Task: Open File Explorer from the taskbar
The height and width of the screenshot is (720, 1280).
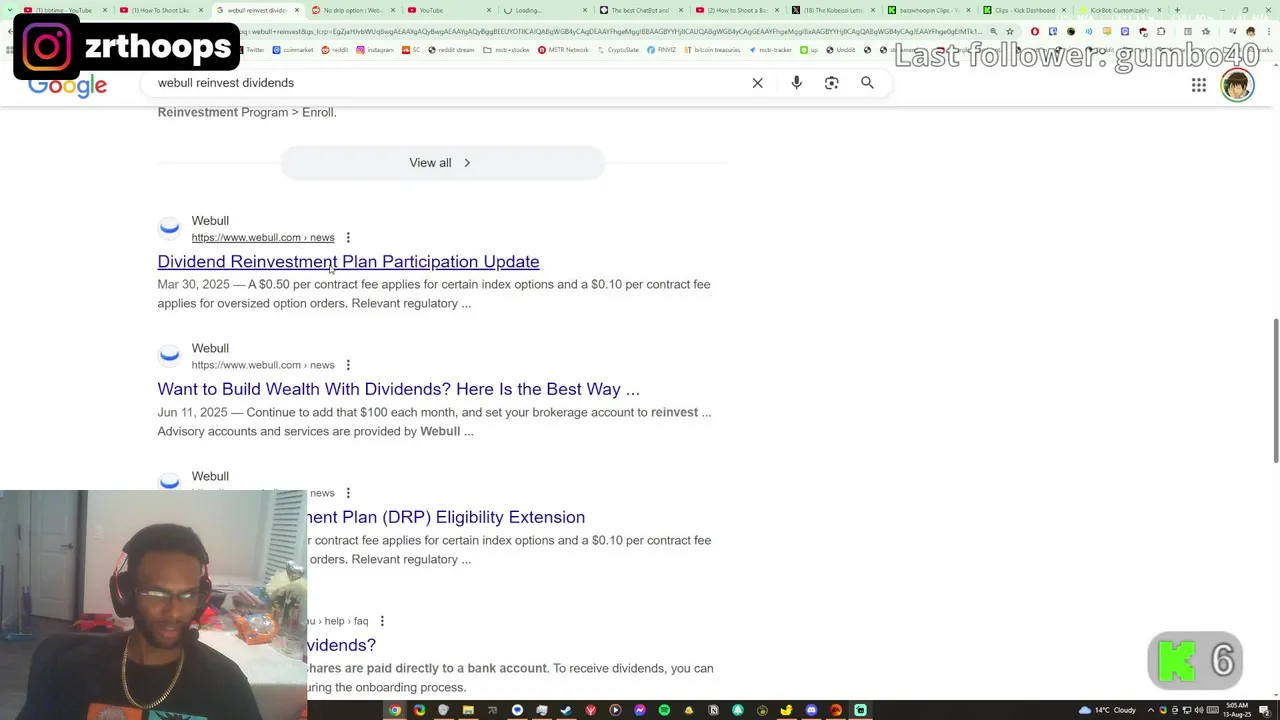Action: 468,710
